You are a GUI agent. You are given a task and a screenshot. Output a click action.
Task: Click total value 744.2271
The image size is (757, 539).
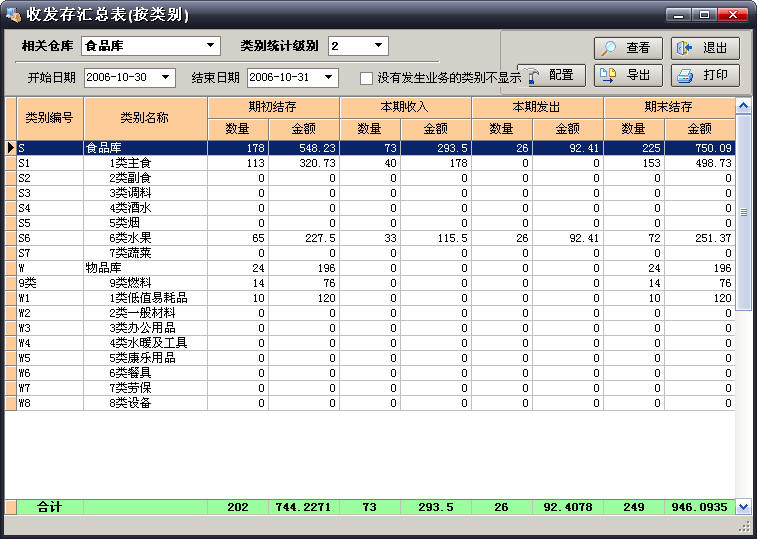(x=304, y=507)
